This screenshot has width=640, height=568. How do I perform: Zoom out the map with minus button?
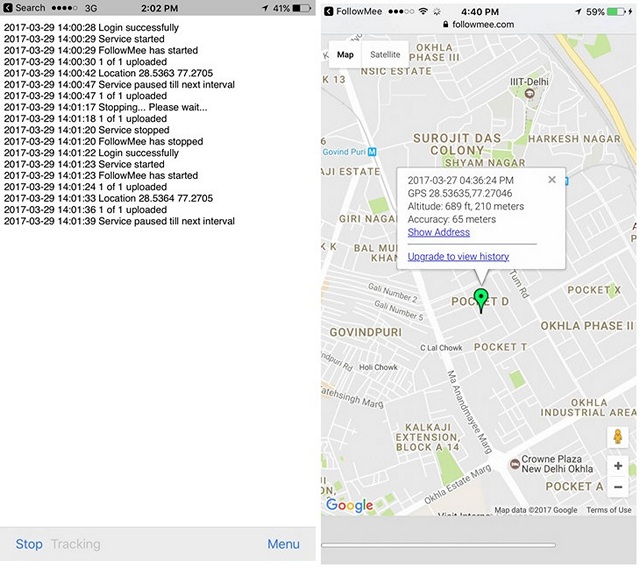point(618,487)
